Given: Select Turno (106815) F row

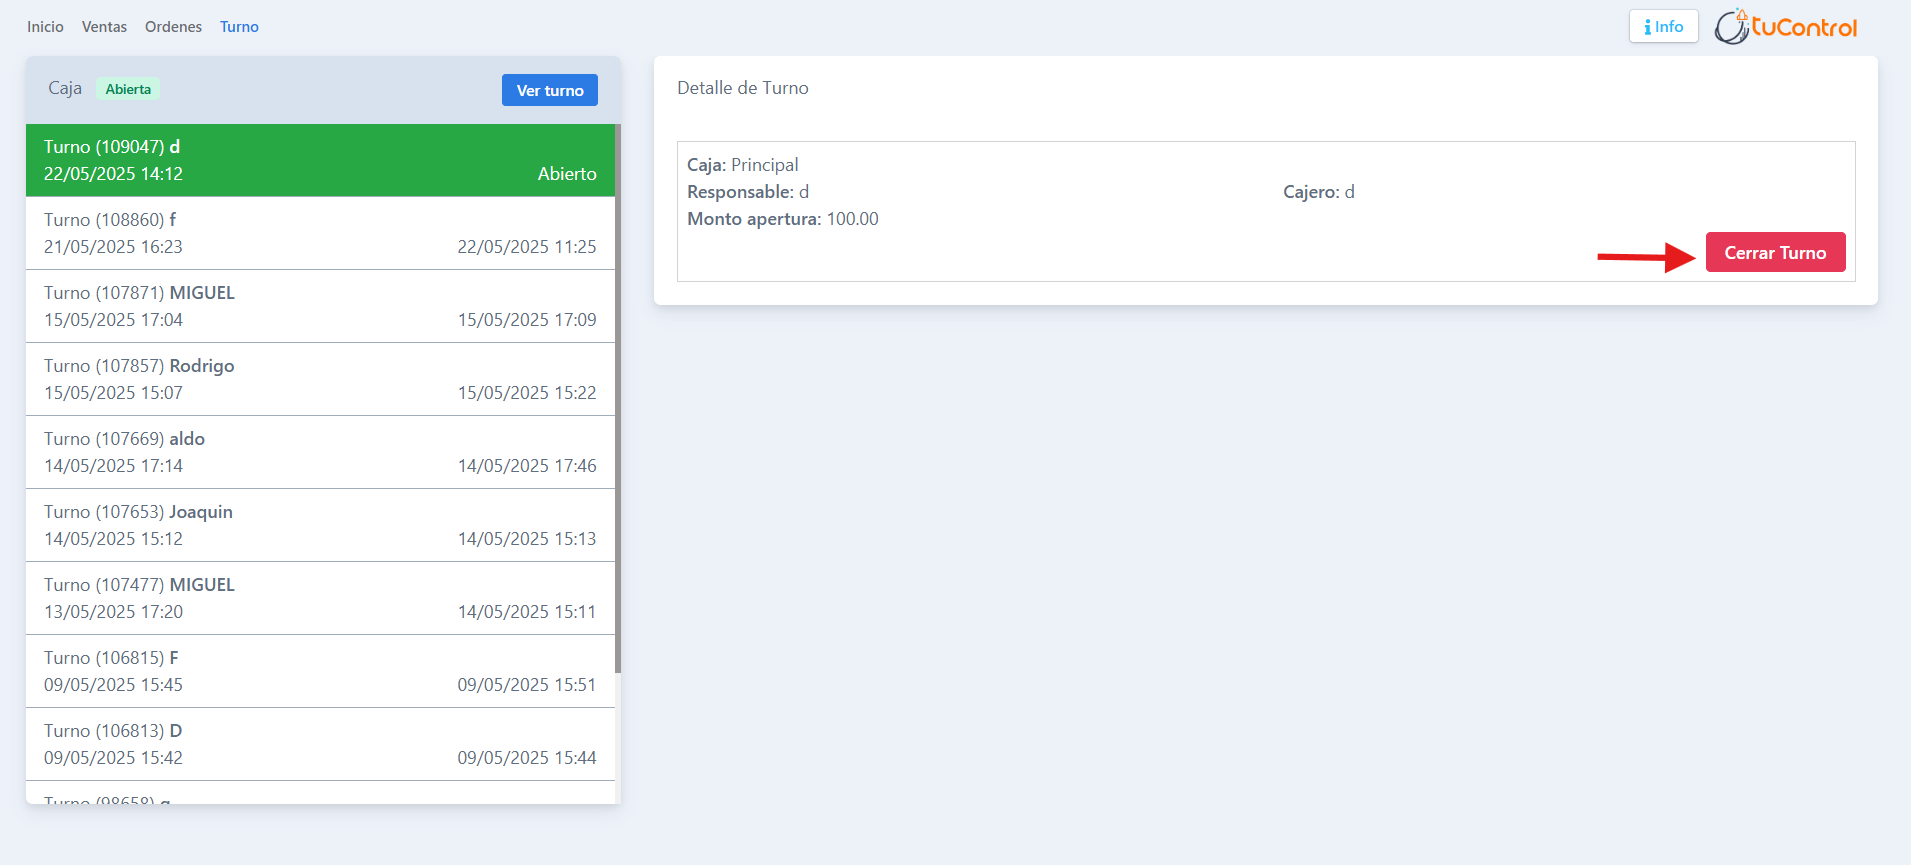Looking at the screenshot, I should pyautogui.click(x=320, y=671).
